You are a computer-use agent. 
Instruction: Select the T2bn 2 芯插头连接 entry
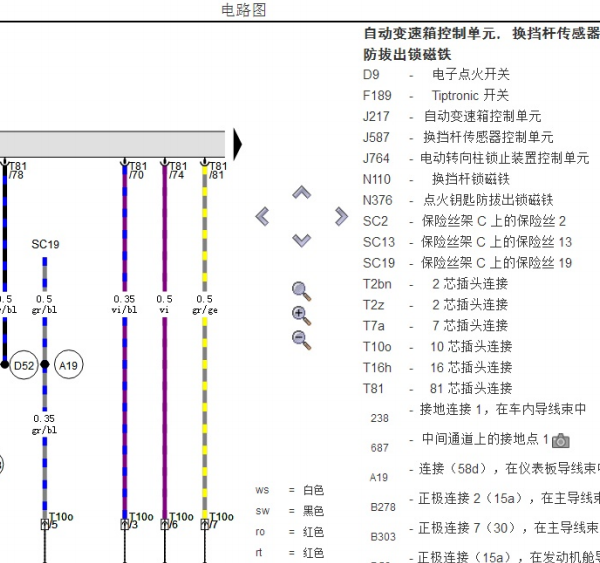click(x=435, y=284)
